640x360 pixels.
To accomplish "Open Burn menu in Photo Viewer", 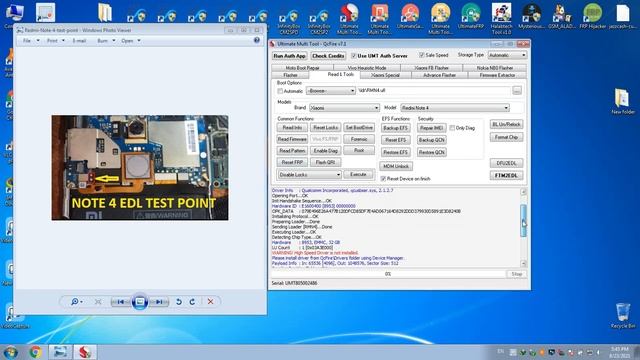I will click(x=106, y=41).
